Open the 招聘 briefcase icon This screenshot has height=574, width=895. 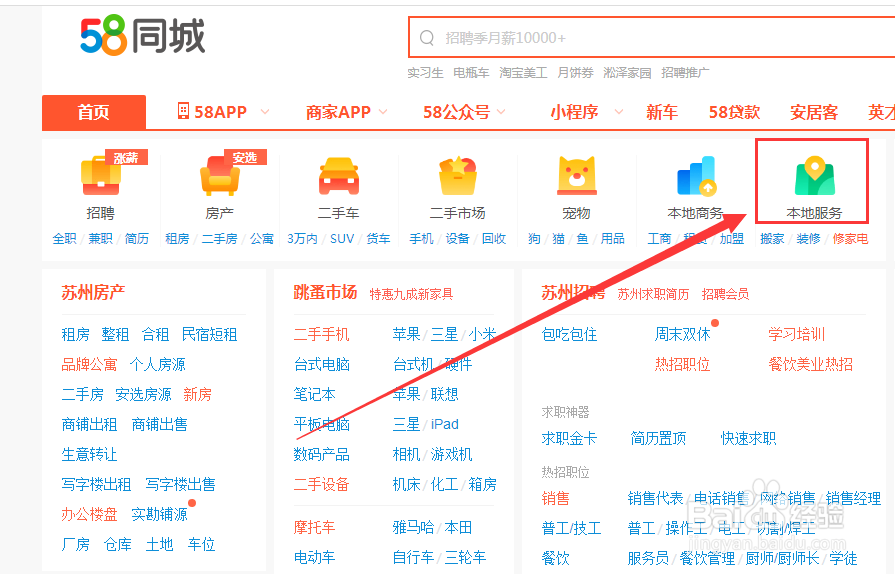pyautogui.click(x=100, y=176)
